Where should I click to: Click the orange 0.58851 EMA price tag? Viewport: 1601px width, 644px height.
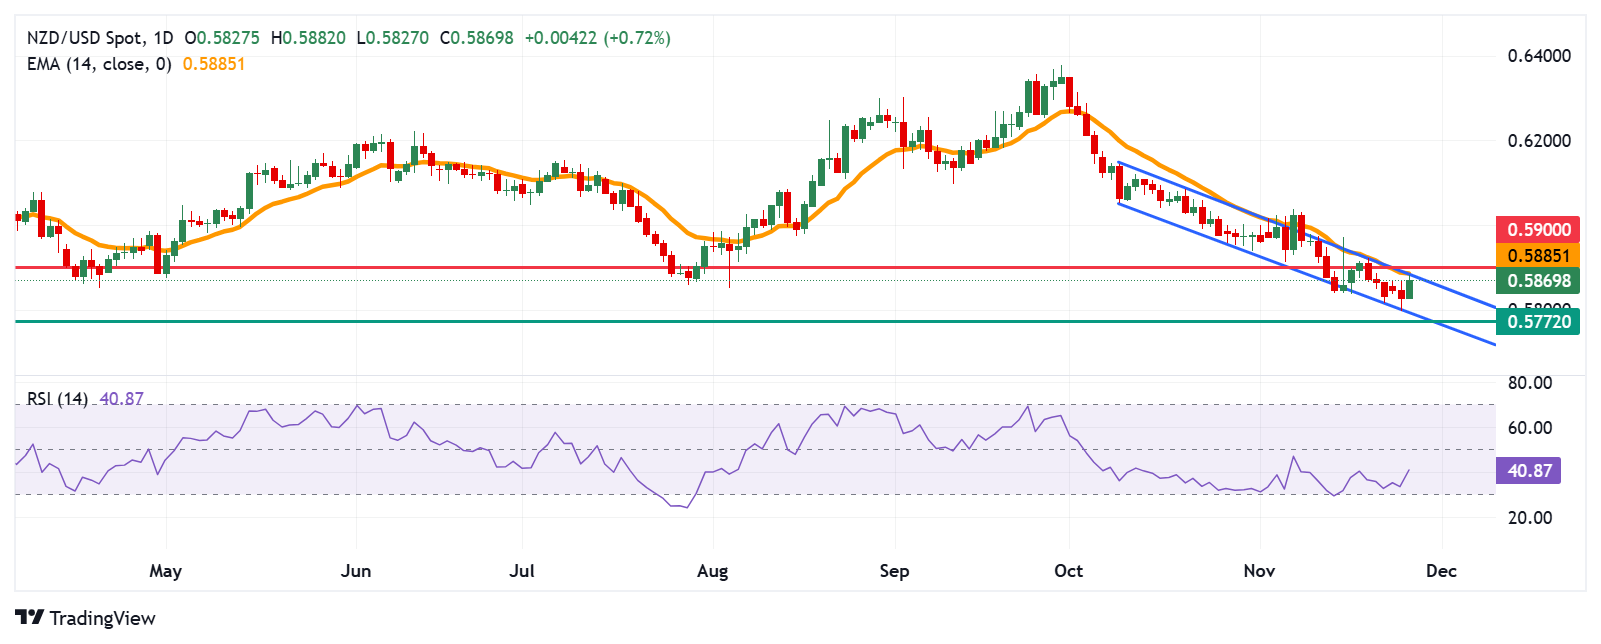click(1538, 255)
